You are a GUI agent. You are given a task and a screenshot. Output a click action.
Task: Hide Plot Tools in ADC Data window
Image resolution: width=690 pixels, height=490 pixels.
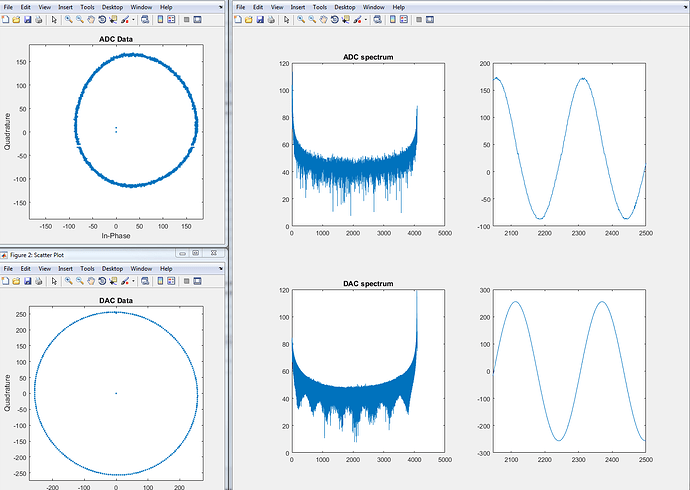(186, 20)
